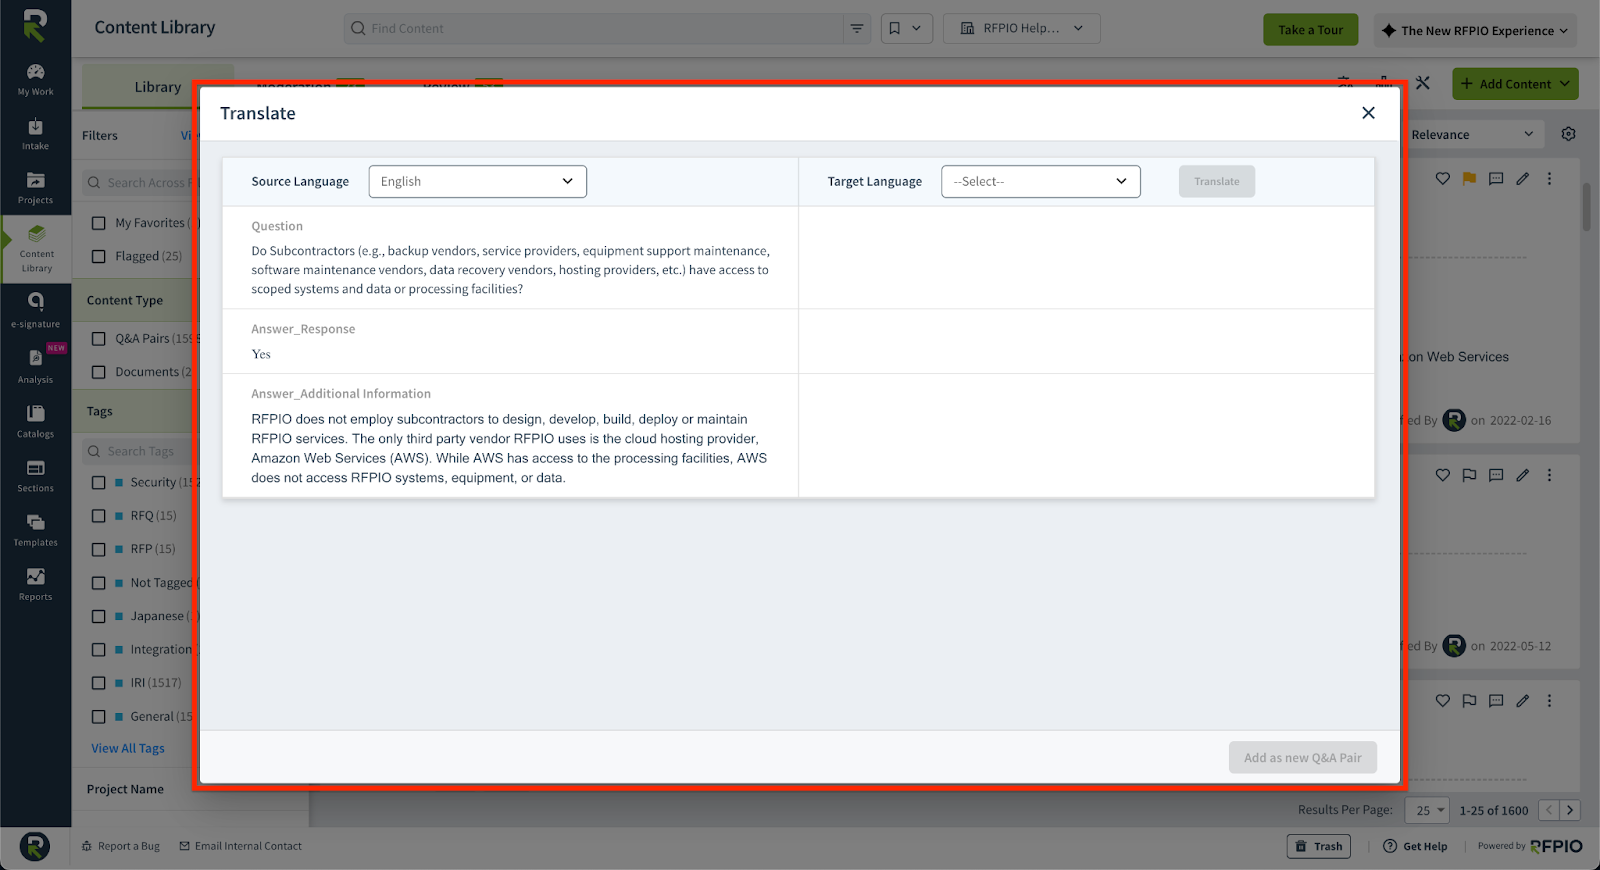Open the Trash button

[1318, 846]
